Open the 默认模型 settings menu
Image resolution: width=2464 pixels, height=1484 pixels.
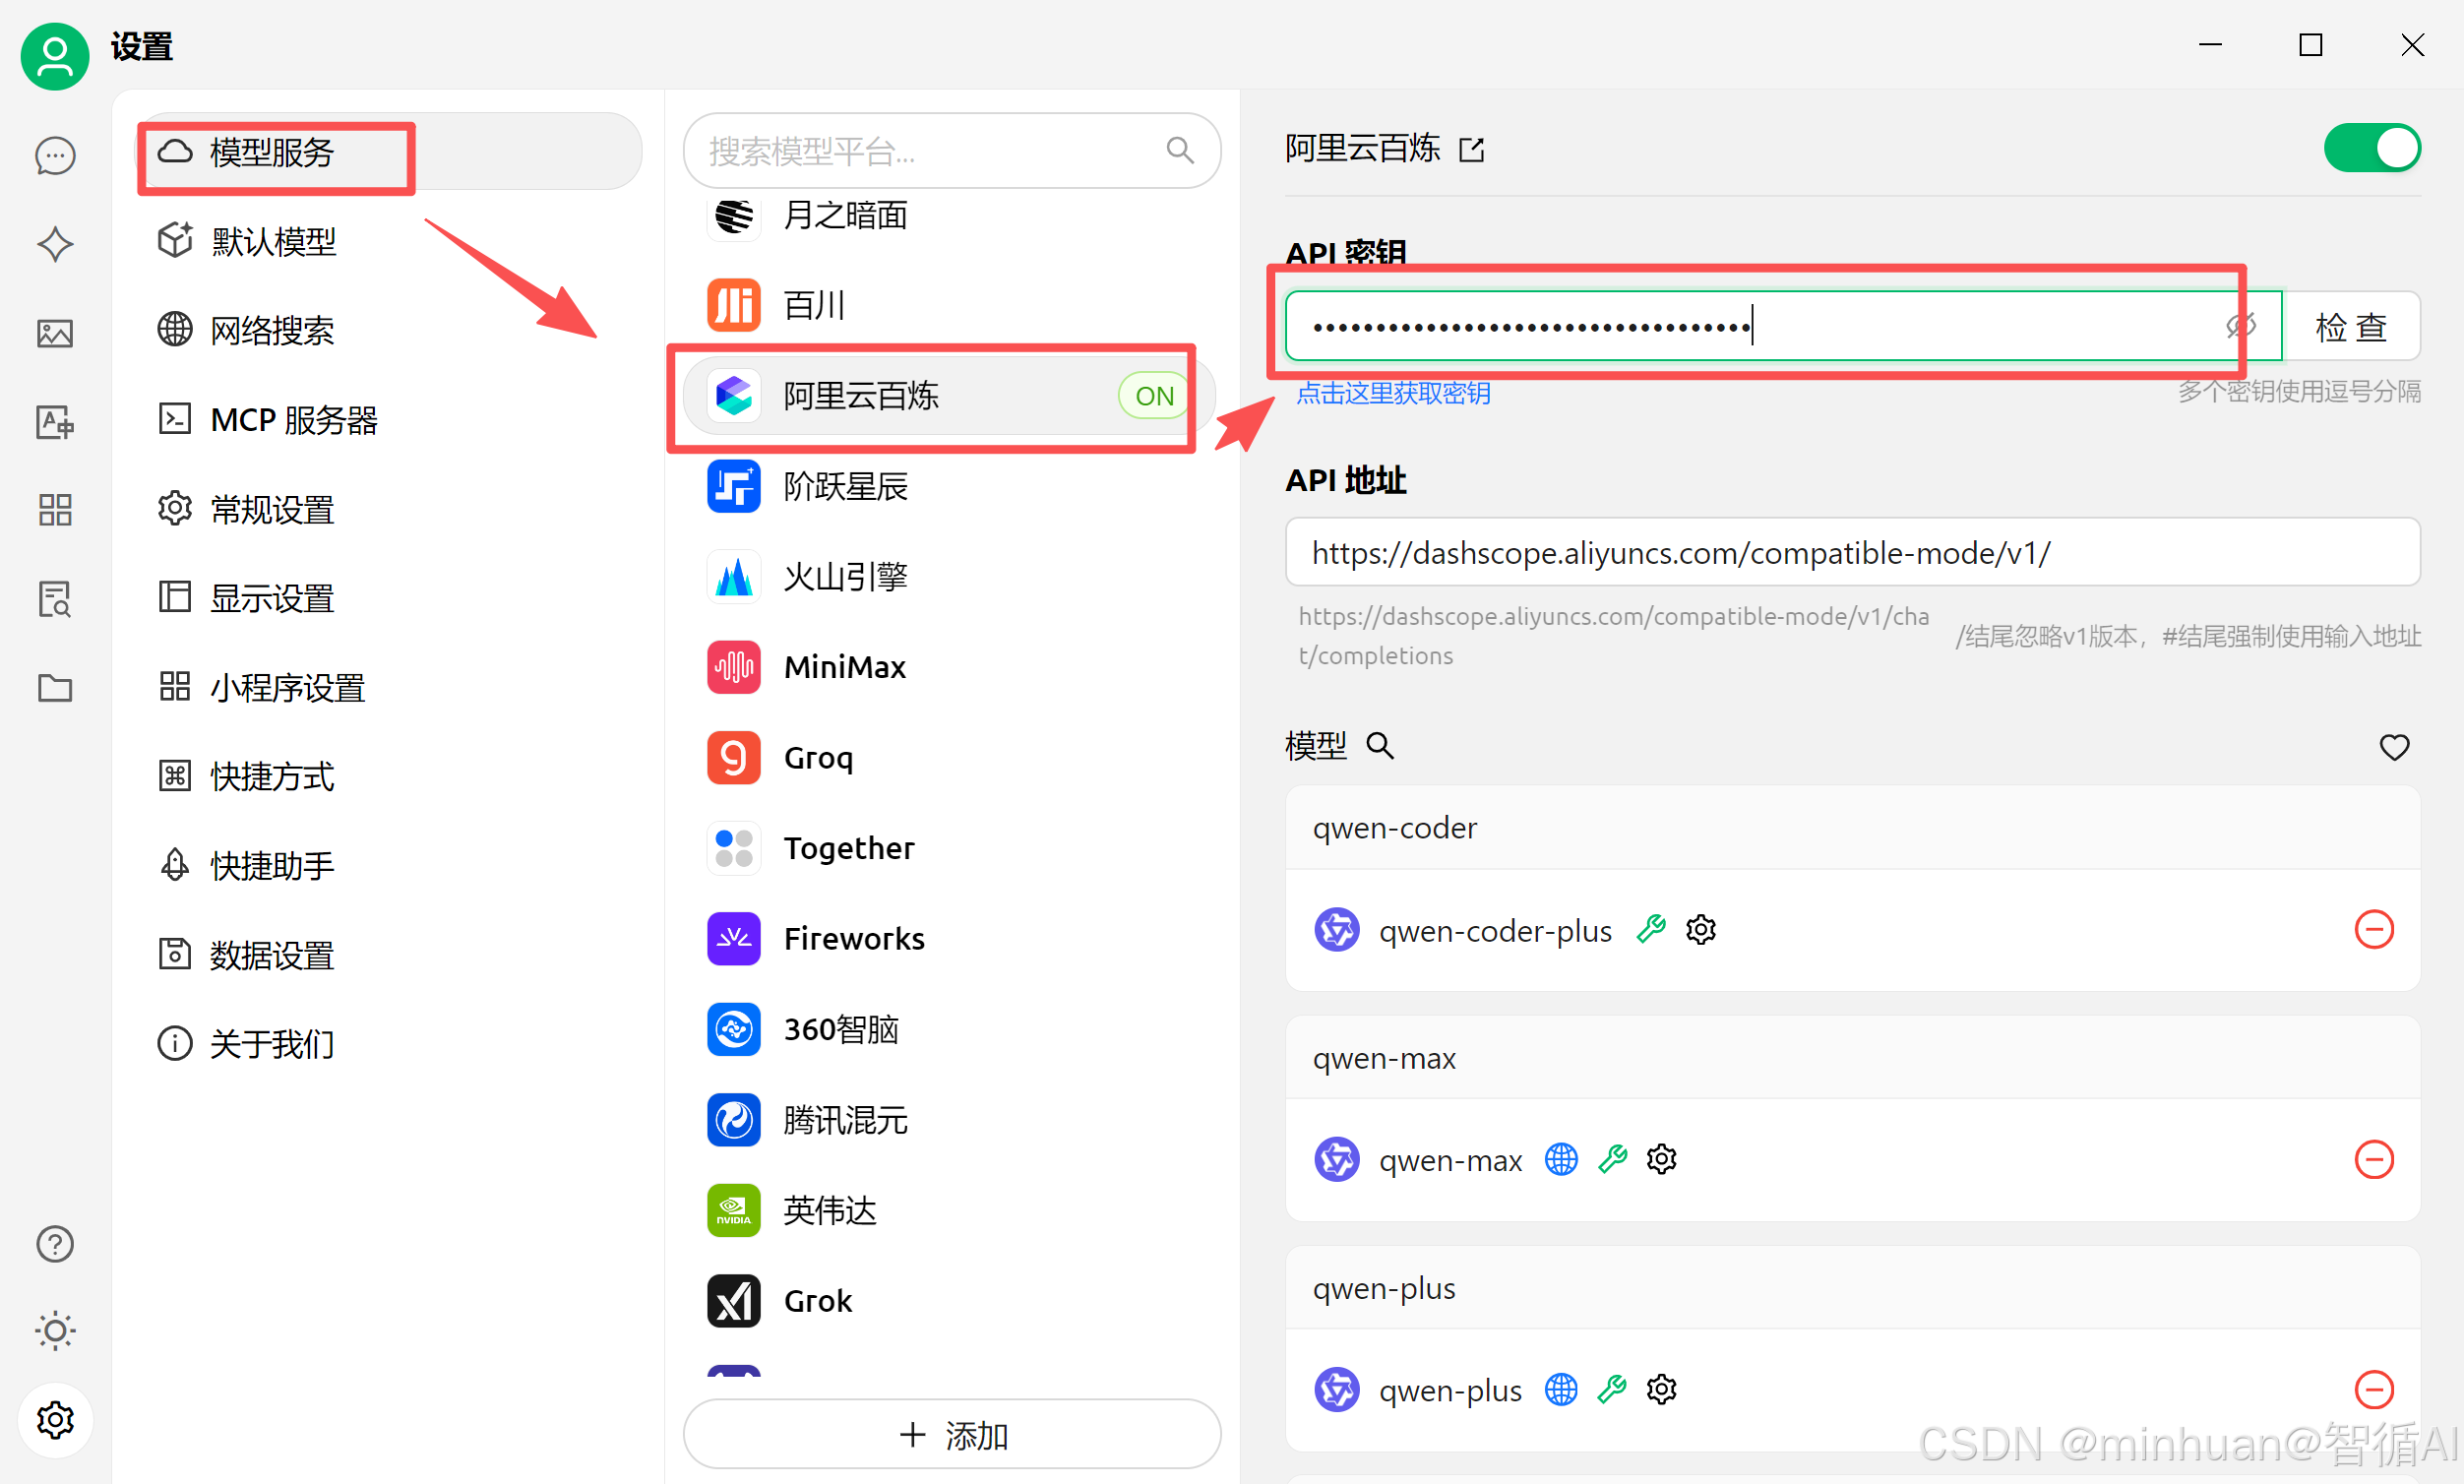[x=273, y=241]
